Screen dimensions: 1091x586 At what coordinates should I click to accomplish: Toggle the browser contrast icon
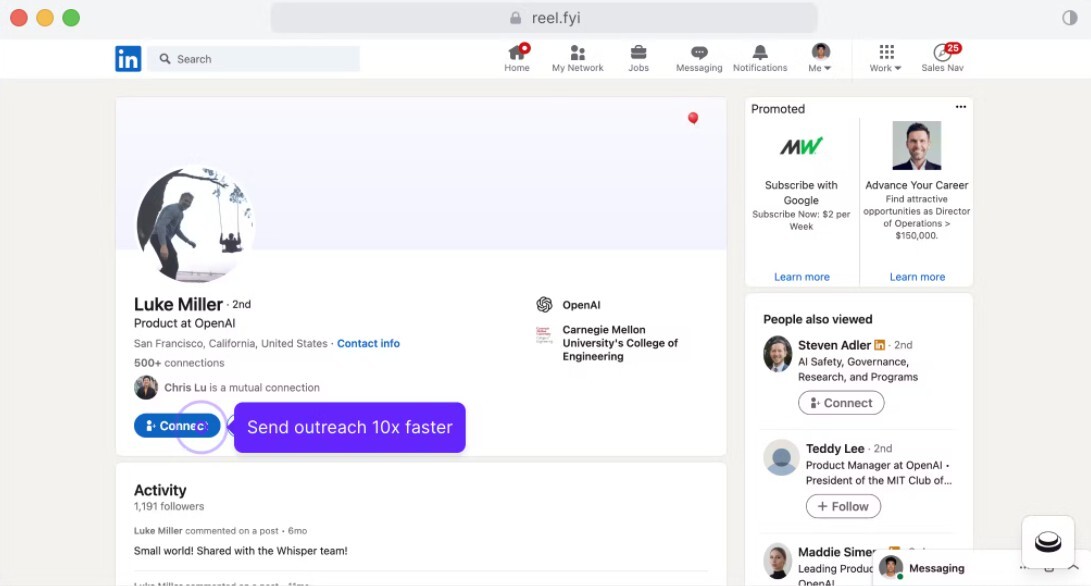click(x=1069, y=18)
